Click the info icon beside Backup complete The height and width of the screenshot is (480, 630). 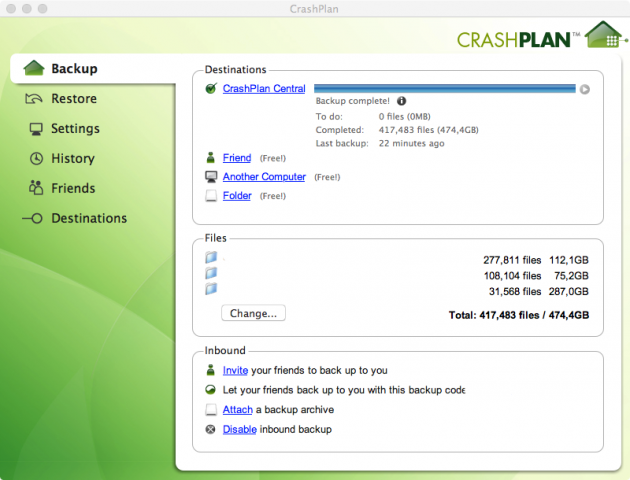click(x=402, y=101)
